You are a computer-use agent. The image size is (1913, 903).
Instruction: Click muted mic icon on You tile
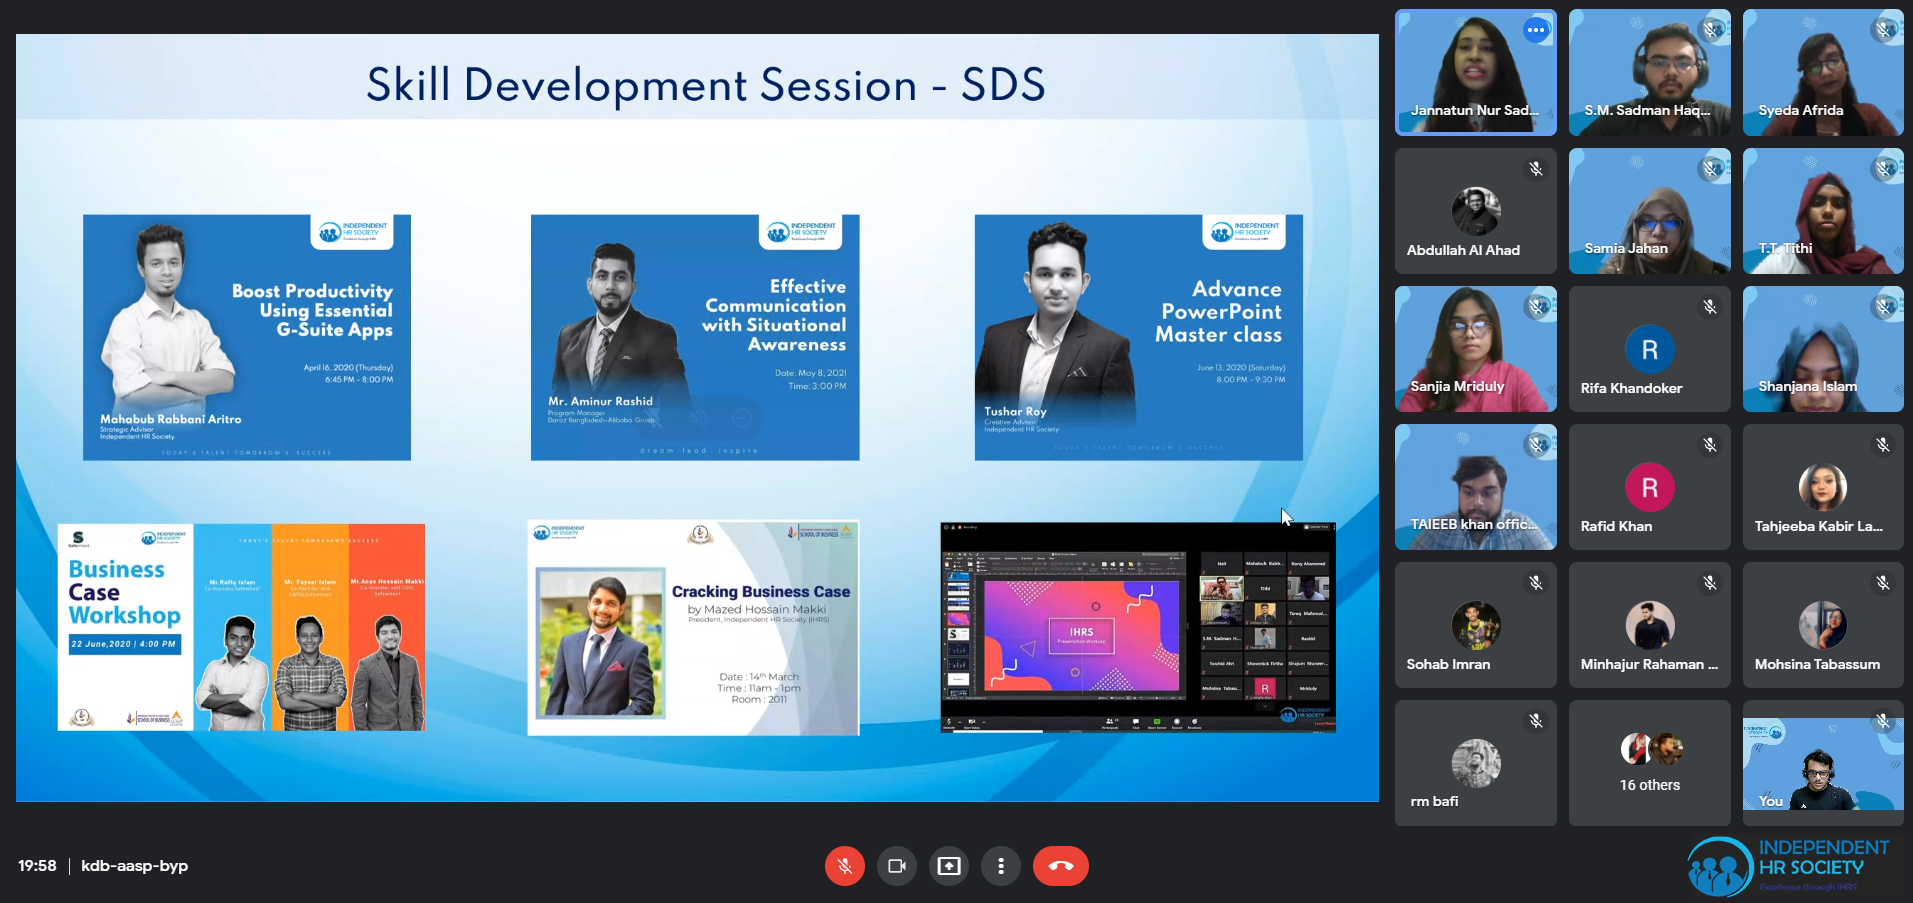(1883, 721)
